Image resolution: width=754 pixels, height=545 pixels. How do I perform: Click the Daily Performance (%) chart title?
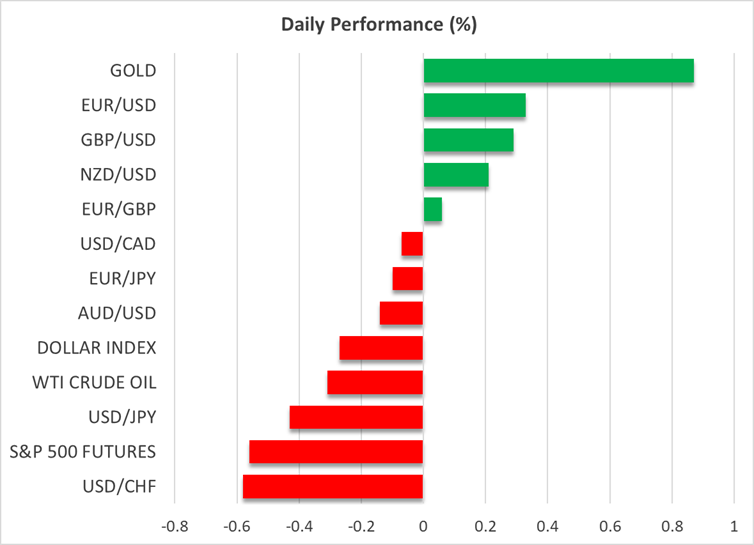tap(376, 22)
